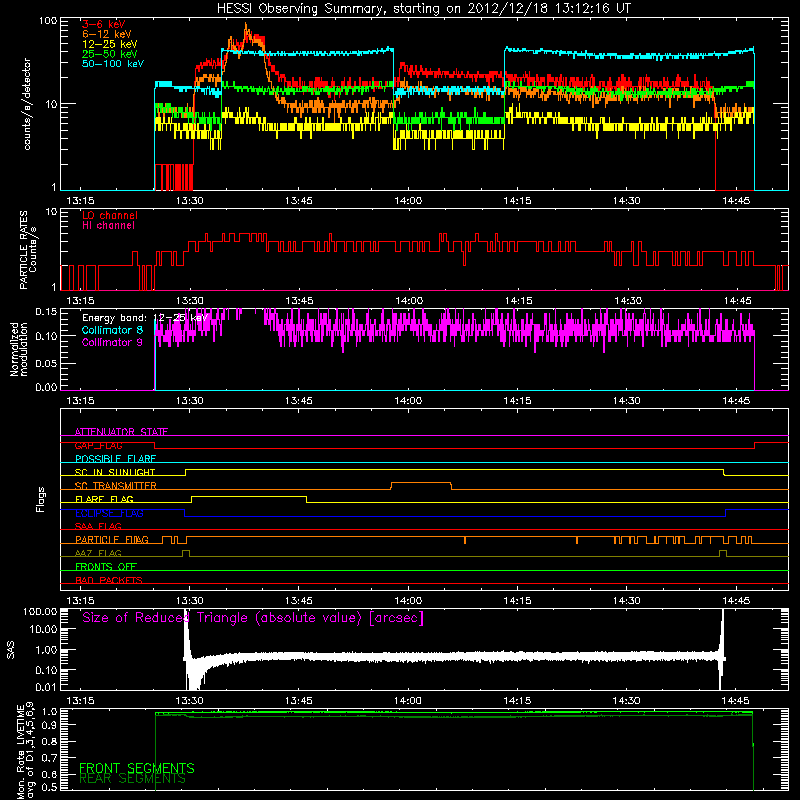Click the Flags panel axis label

point(41,500)
